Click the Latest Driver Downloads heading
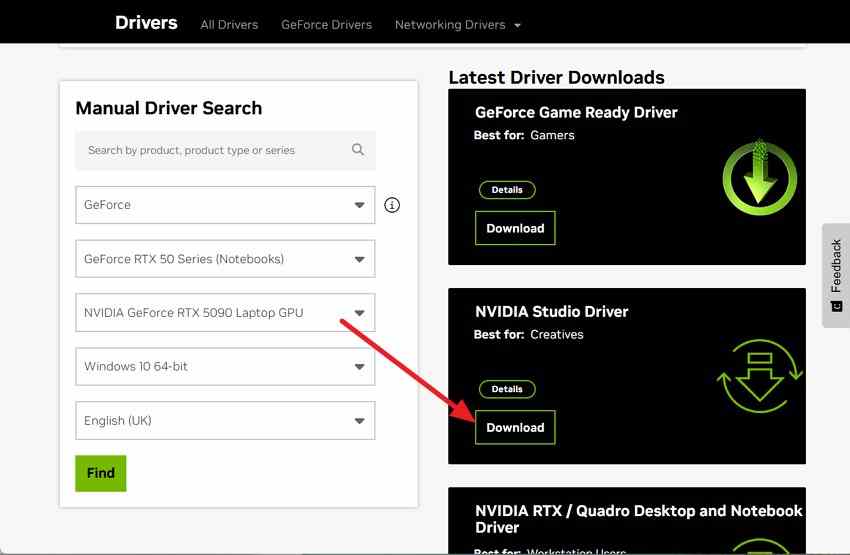 (556, 78)
